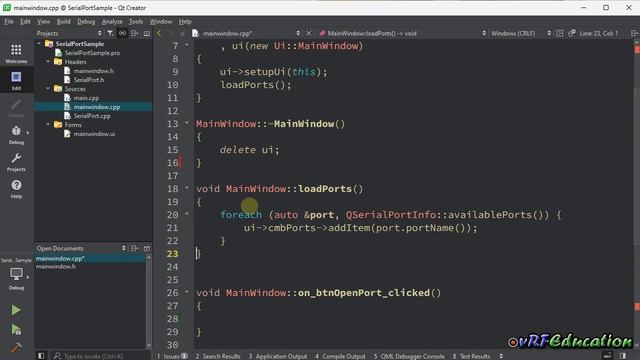The height and width of the screenshot is (360, 640).
Task: Toggle left sidebar visibility
Action: coord(41,356)
